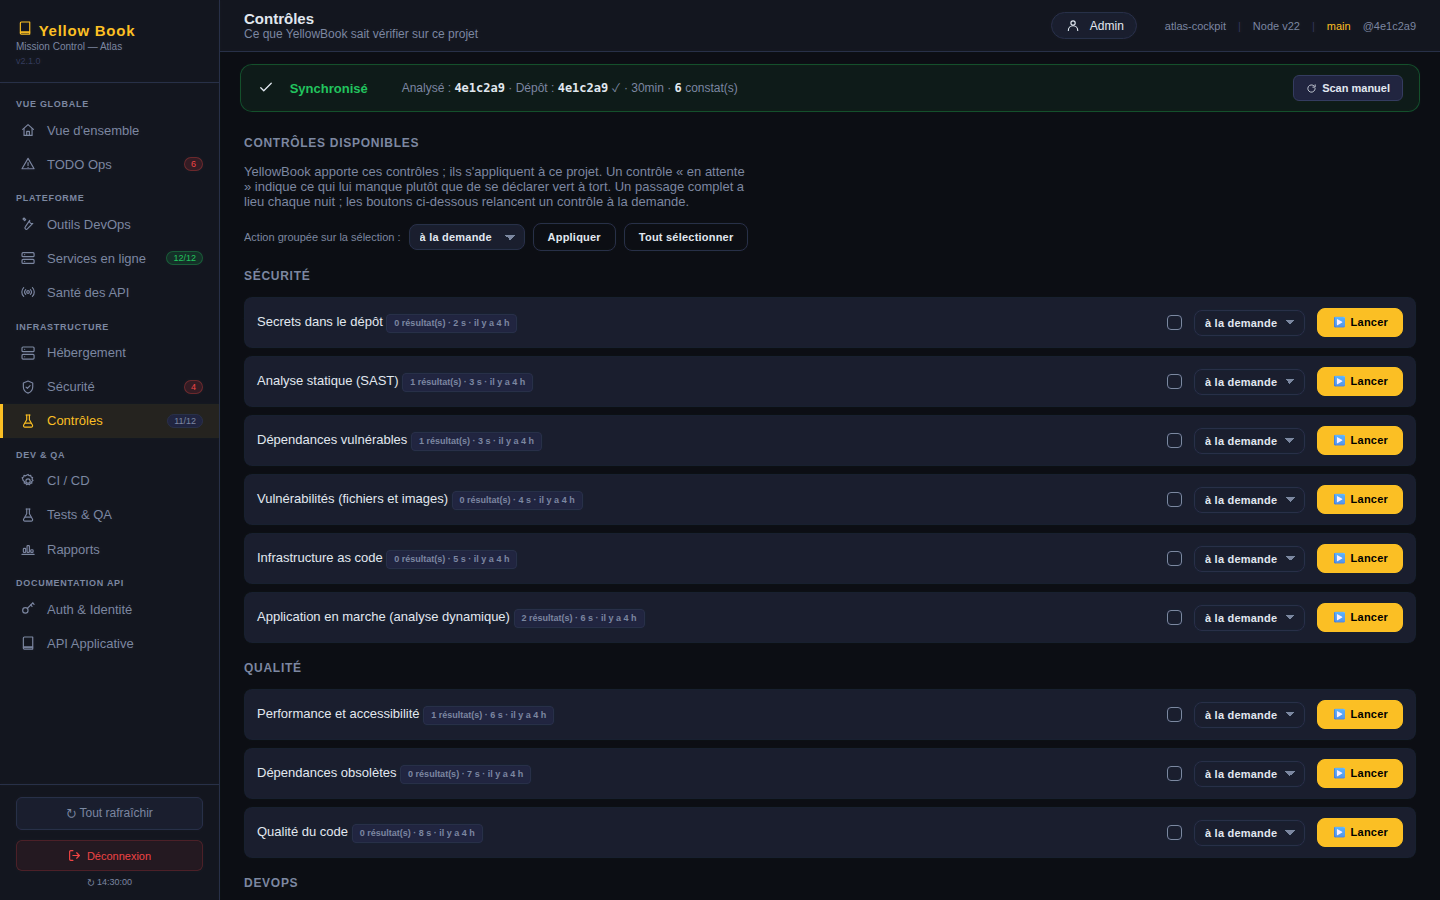
Task: Click the Tests & QA flask icon
Action: click(28, 515)
